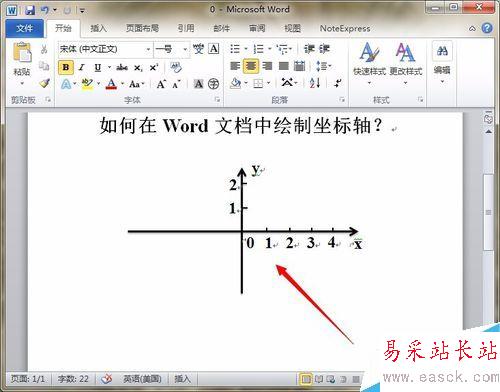Open underline style dropdown arrow
Image resolution: width=500 pixels, height=392 pixels.
tap(109, 68)
